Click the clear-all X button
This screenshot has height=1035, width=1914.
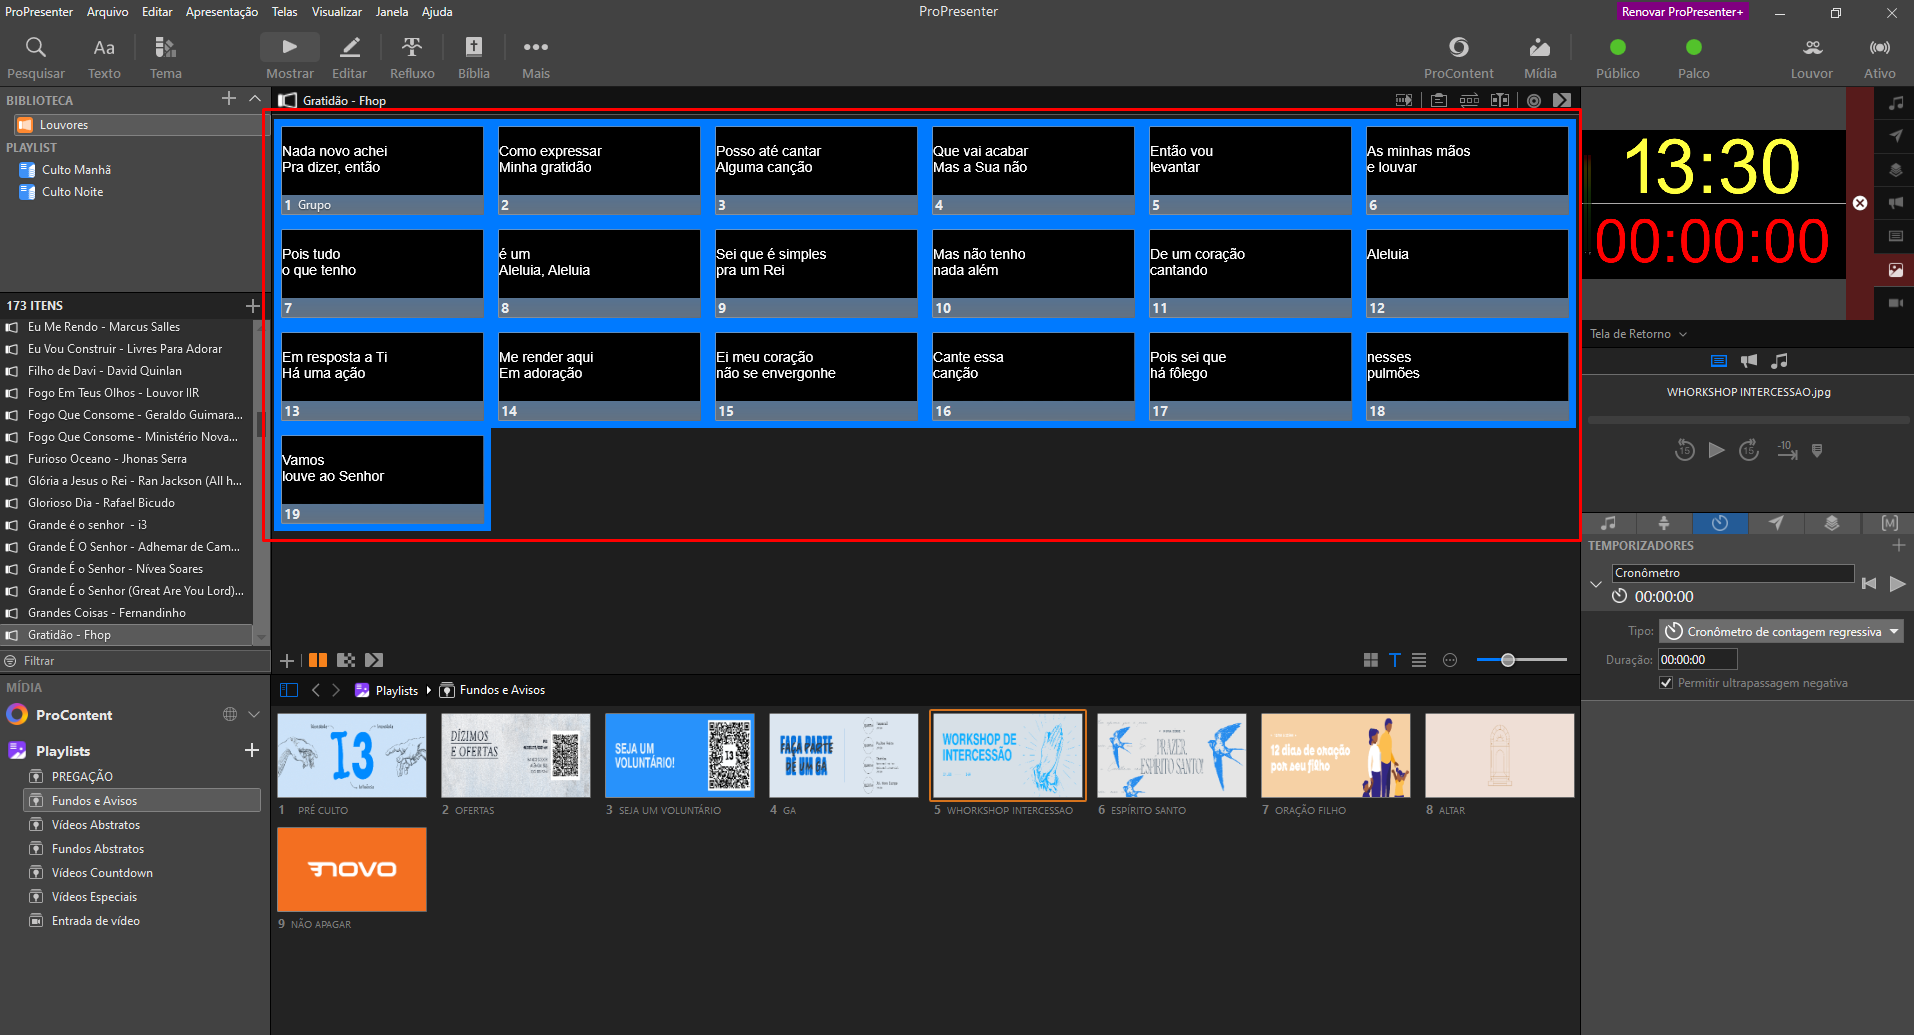1860,203
